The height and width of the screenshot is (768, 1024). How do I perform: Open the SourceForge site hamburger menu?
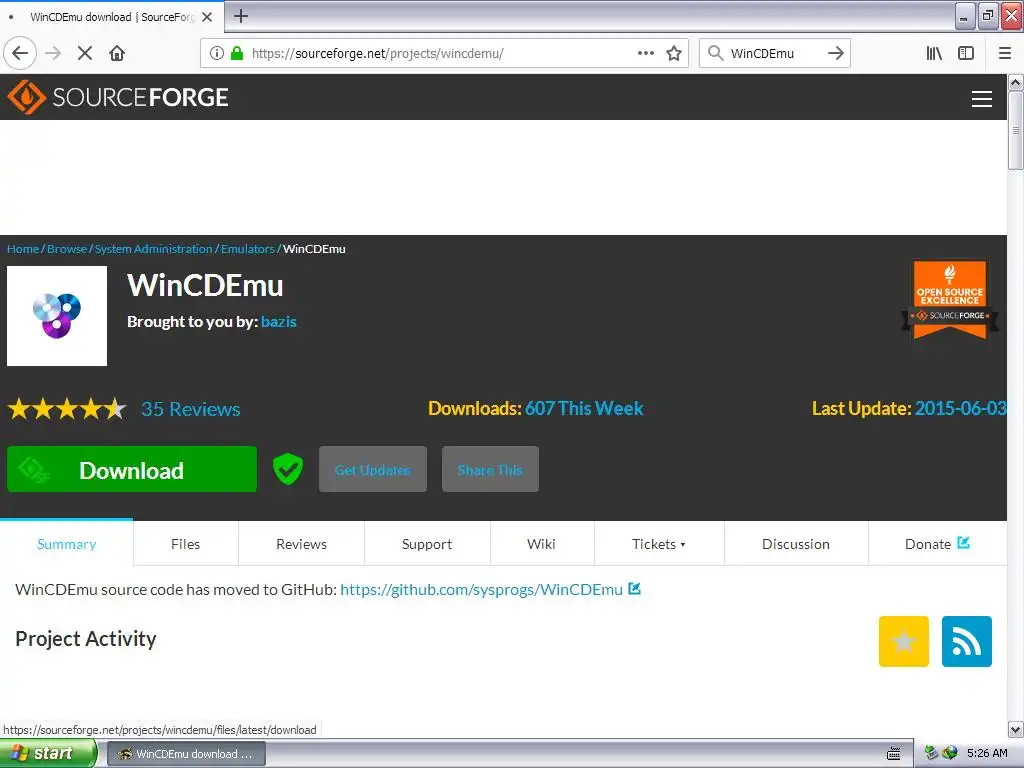(x=982, y=98)
